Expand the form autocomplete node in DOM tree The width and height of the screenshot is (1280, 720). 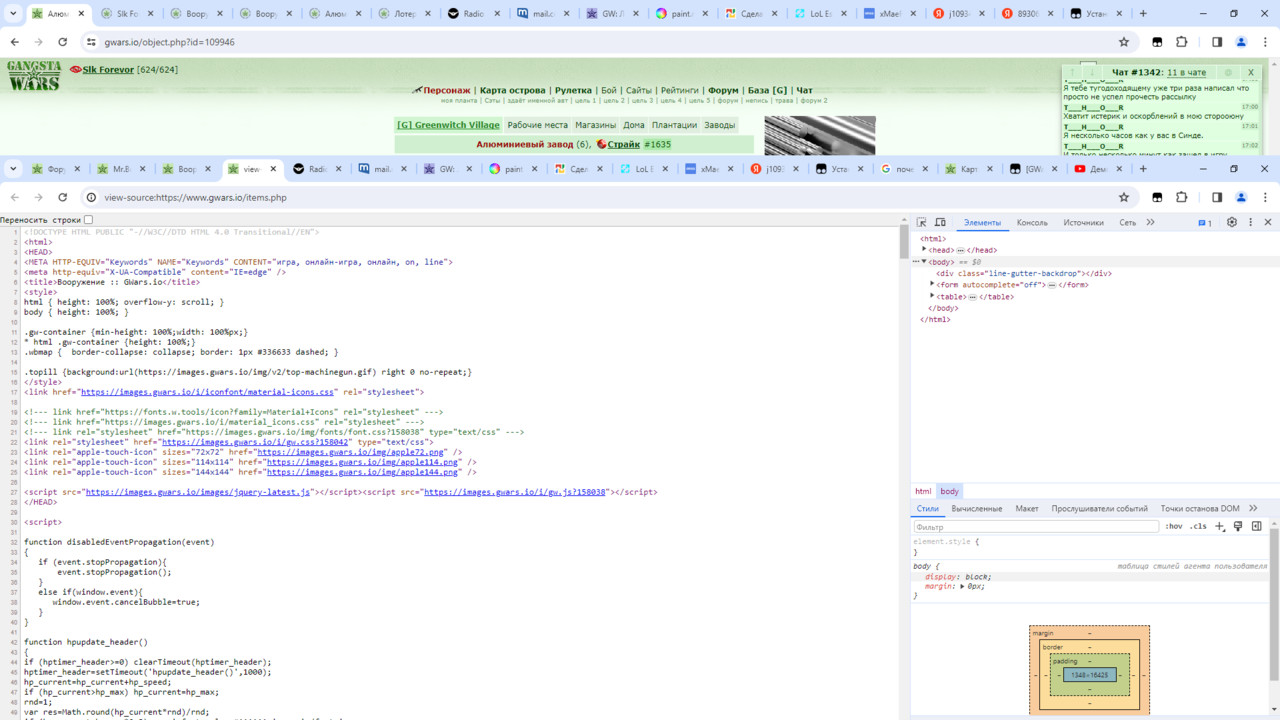932,284
